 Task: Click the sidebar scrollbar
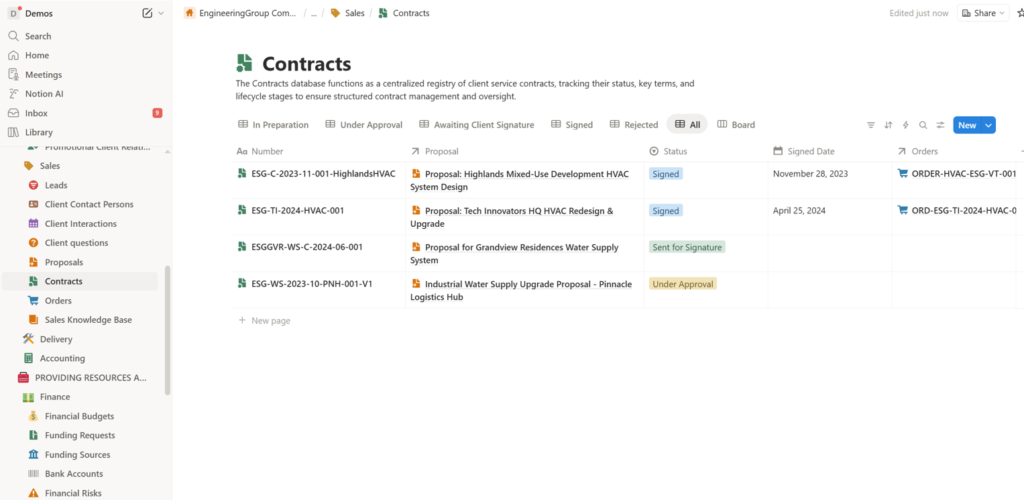tap(168, 330)
